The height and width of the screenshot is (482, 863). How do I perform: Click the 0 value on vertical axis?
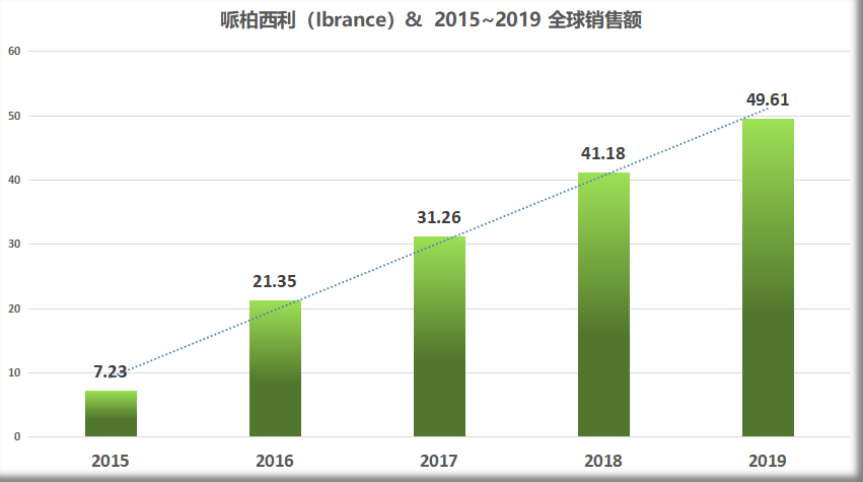(16, 437)
